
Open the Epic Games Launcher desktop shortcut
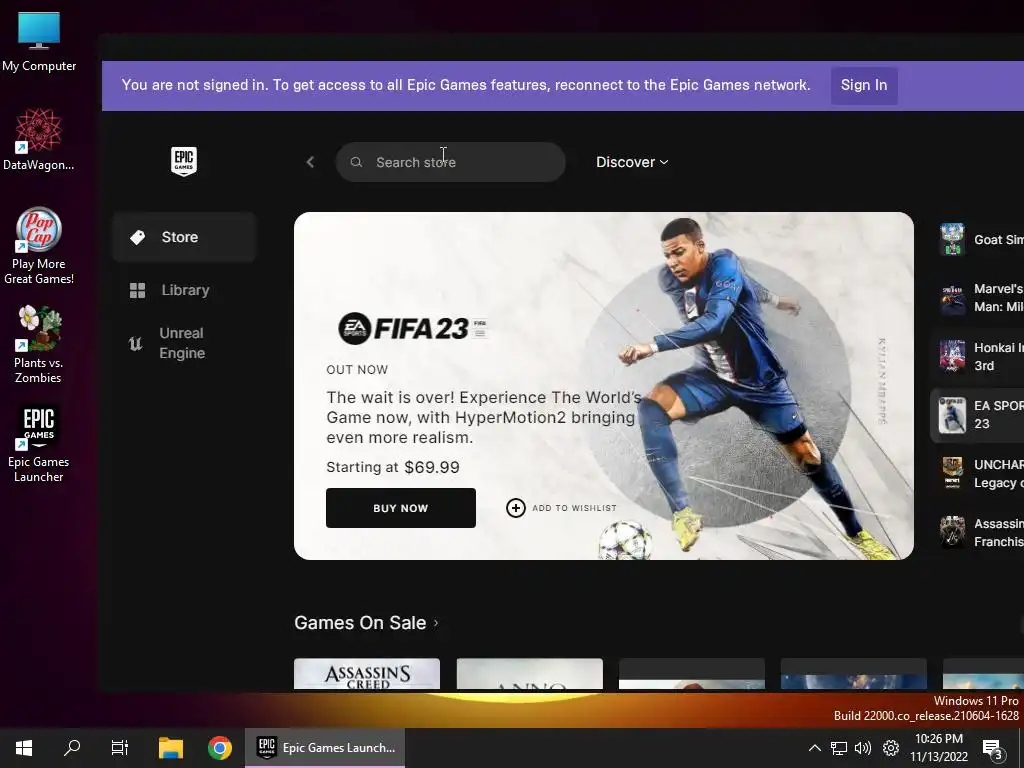point(39,444)
